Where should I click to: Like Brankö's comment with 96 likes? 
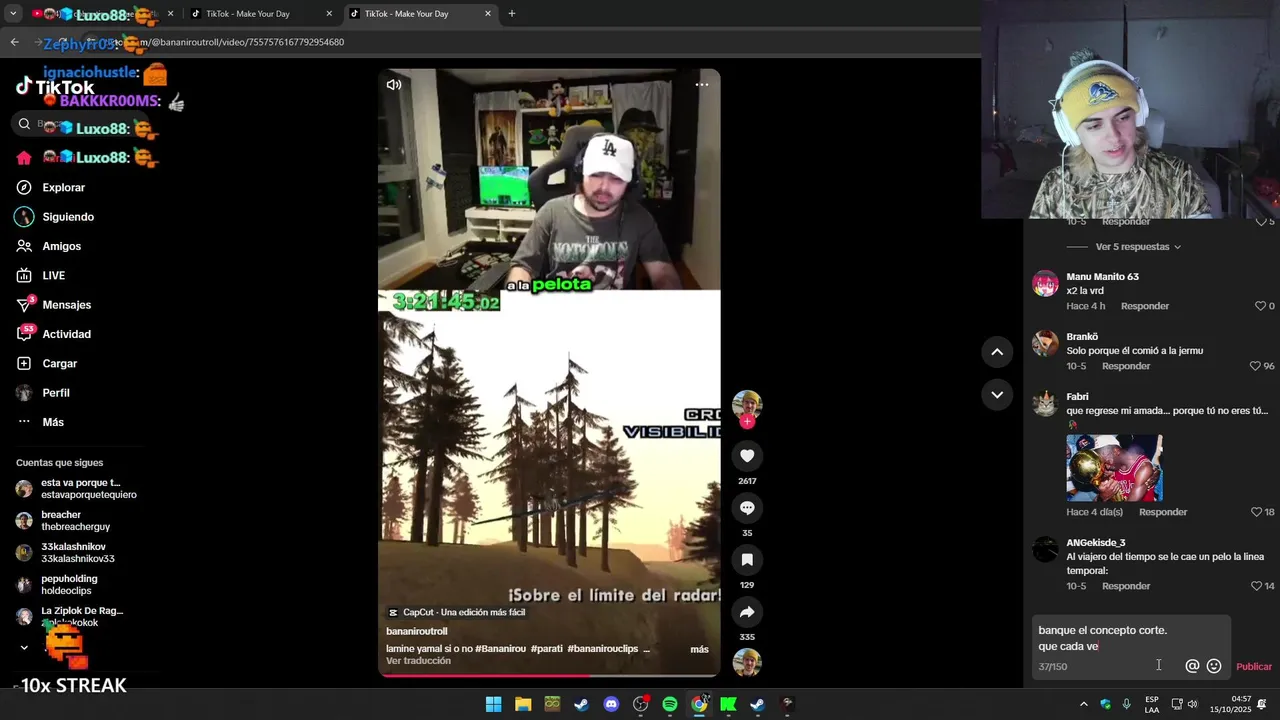(x=1256, y=366)
